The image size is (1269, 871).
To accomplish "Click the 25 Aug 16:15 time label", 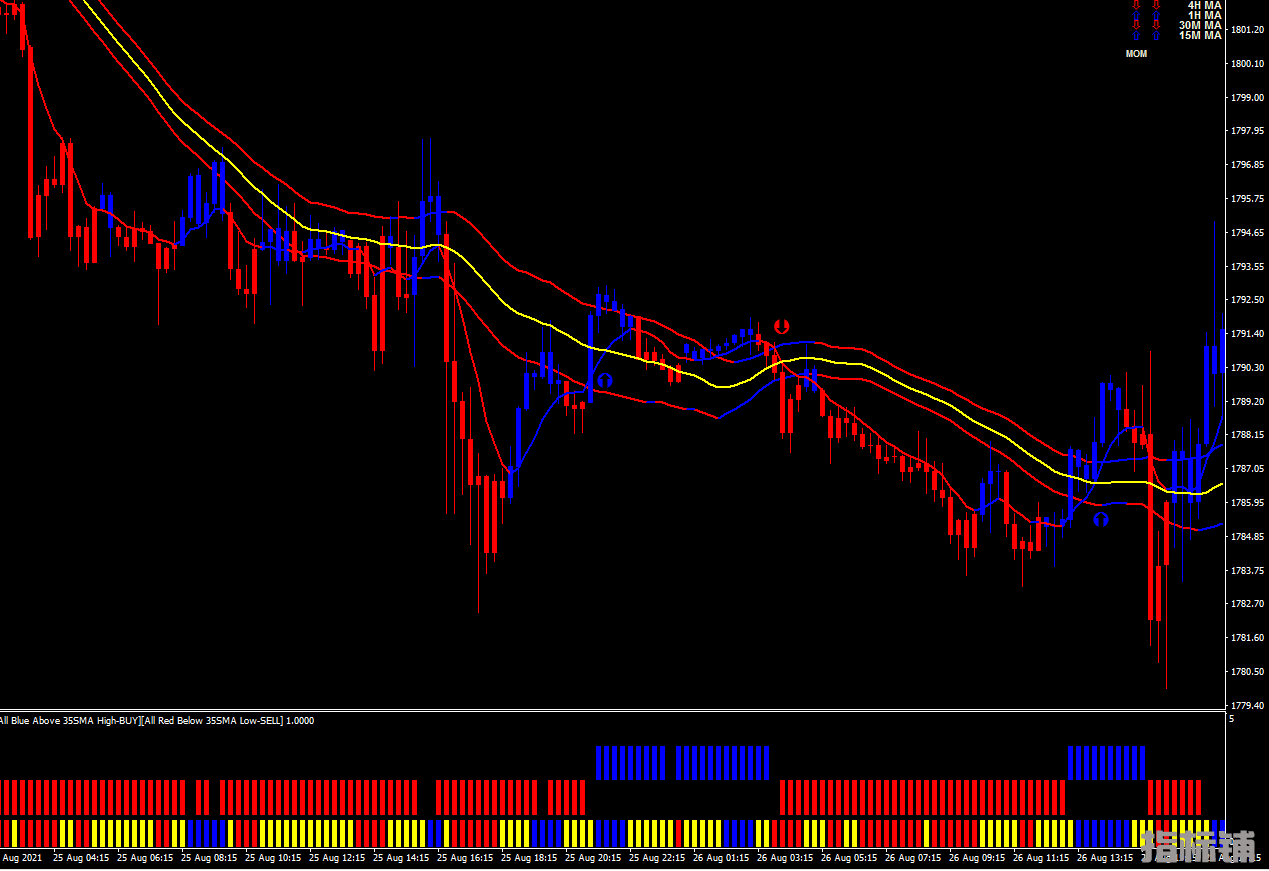I will coord(465,858).
